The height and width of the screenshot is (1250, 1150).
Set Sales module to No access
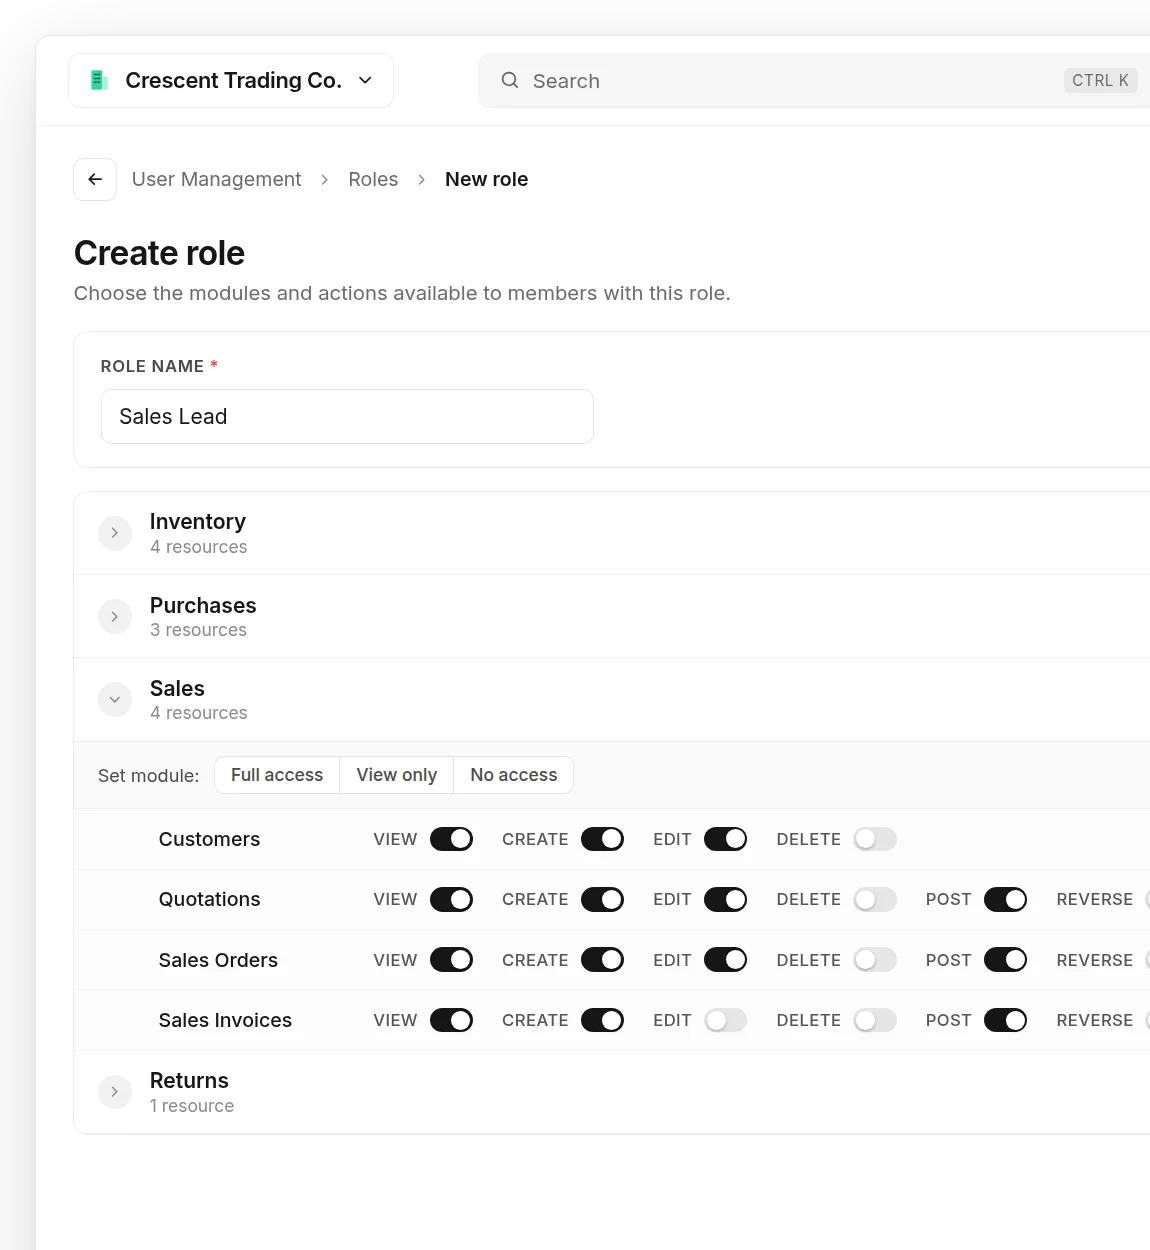(x=514, y=775)
